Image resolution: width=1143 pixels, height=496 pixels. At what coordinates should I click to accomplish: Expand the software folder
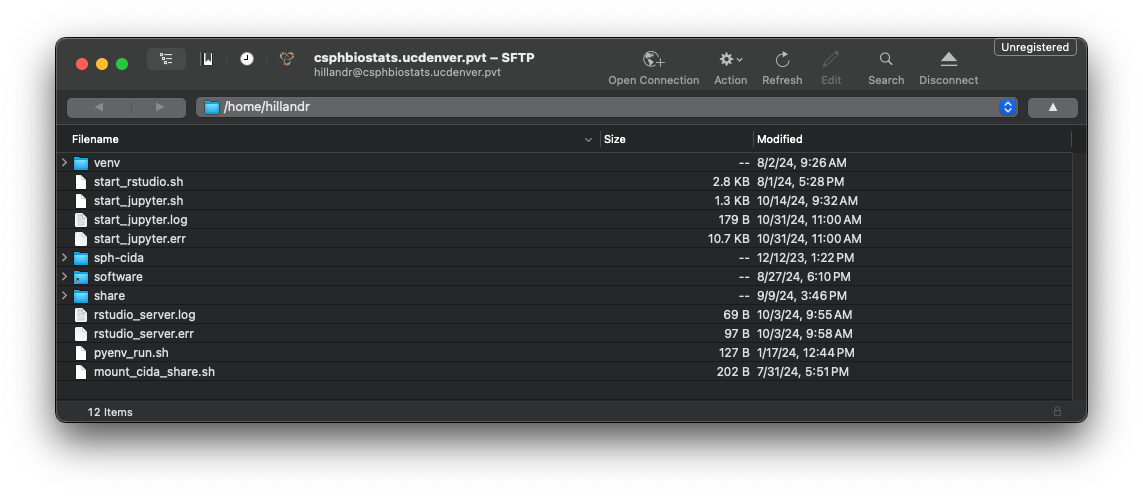[64, 276]
